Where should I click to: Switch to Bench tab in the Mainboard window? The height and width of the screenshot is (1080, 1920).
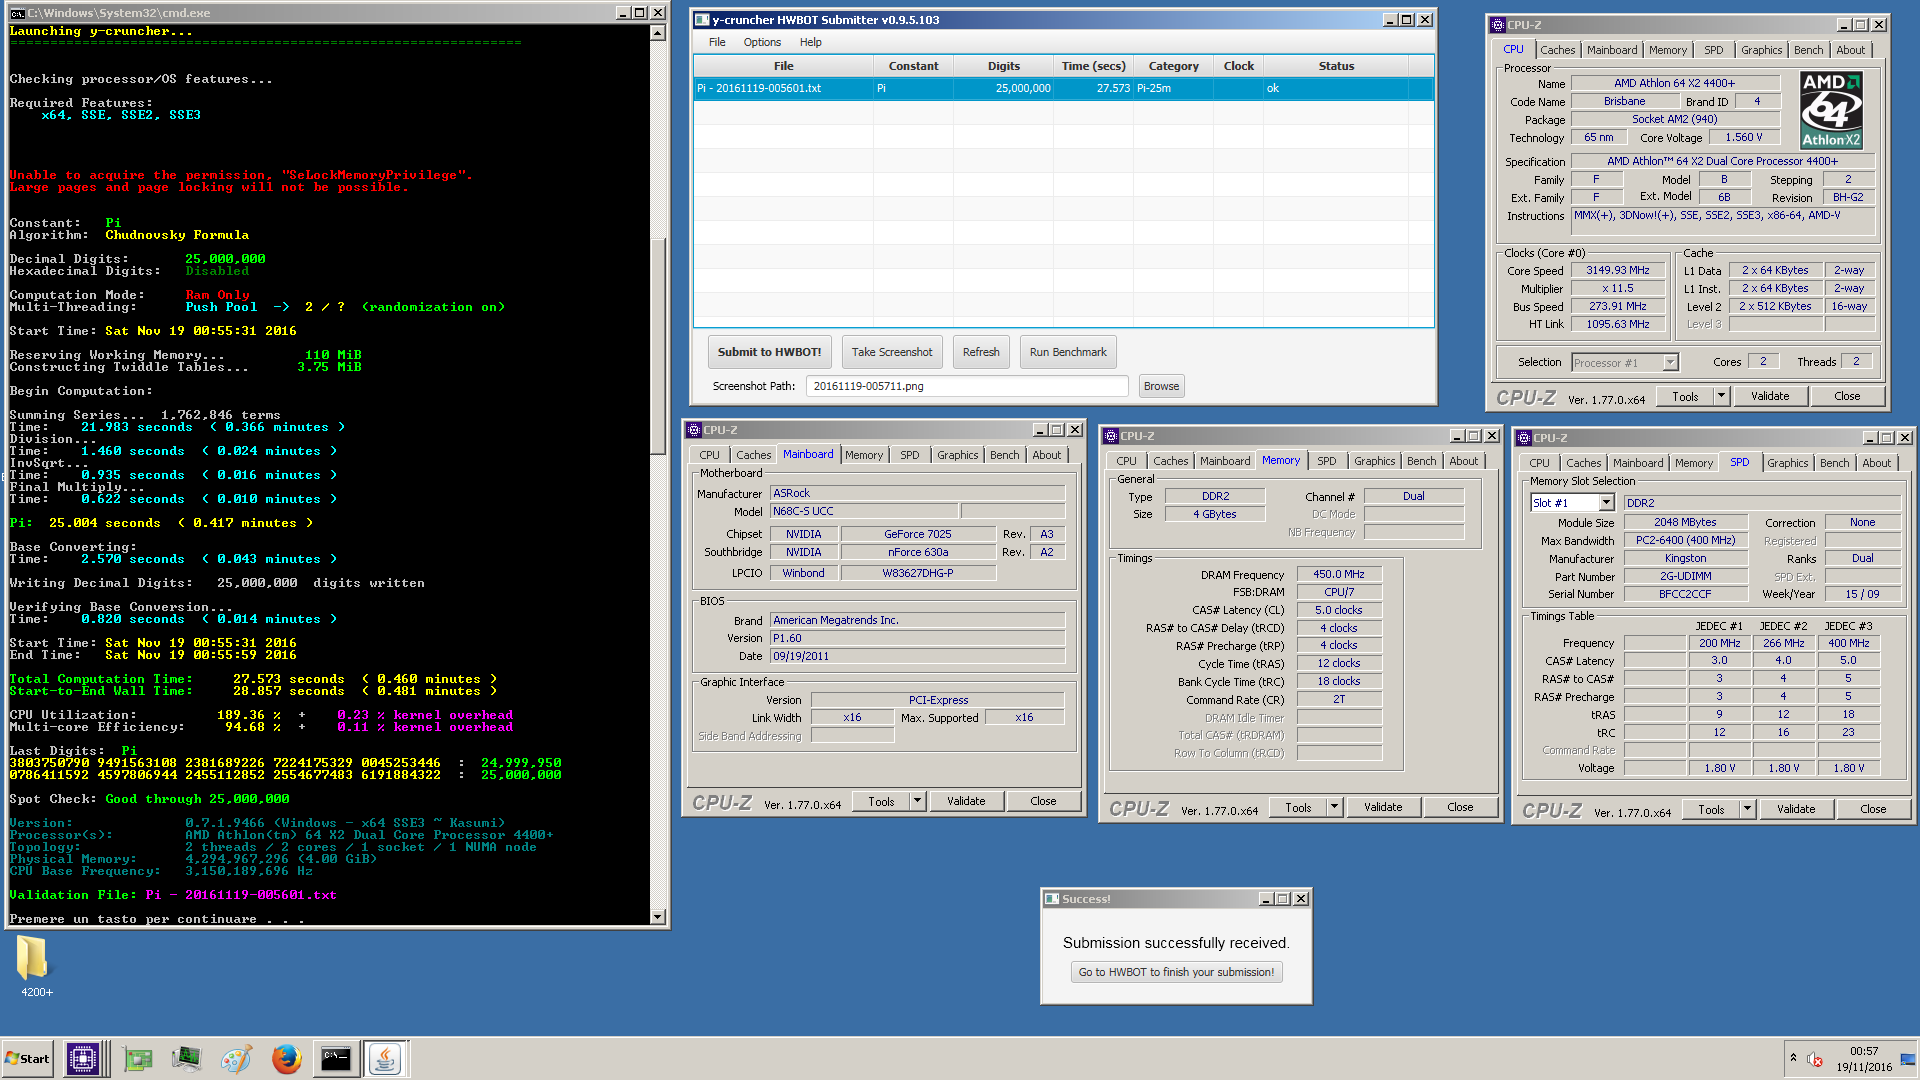(x=1004, y=455)
